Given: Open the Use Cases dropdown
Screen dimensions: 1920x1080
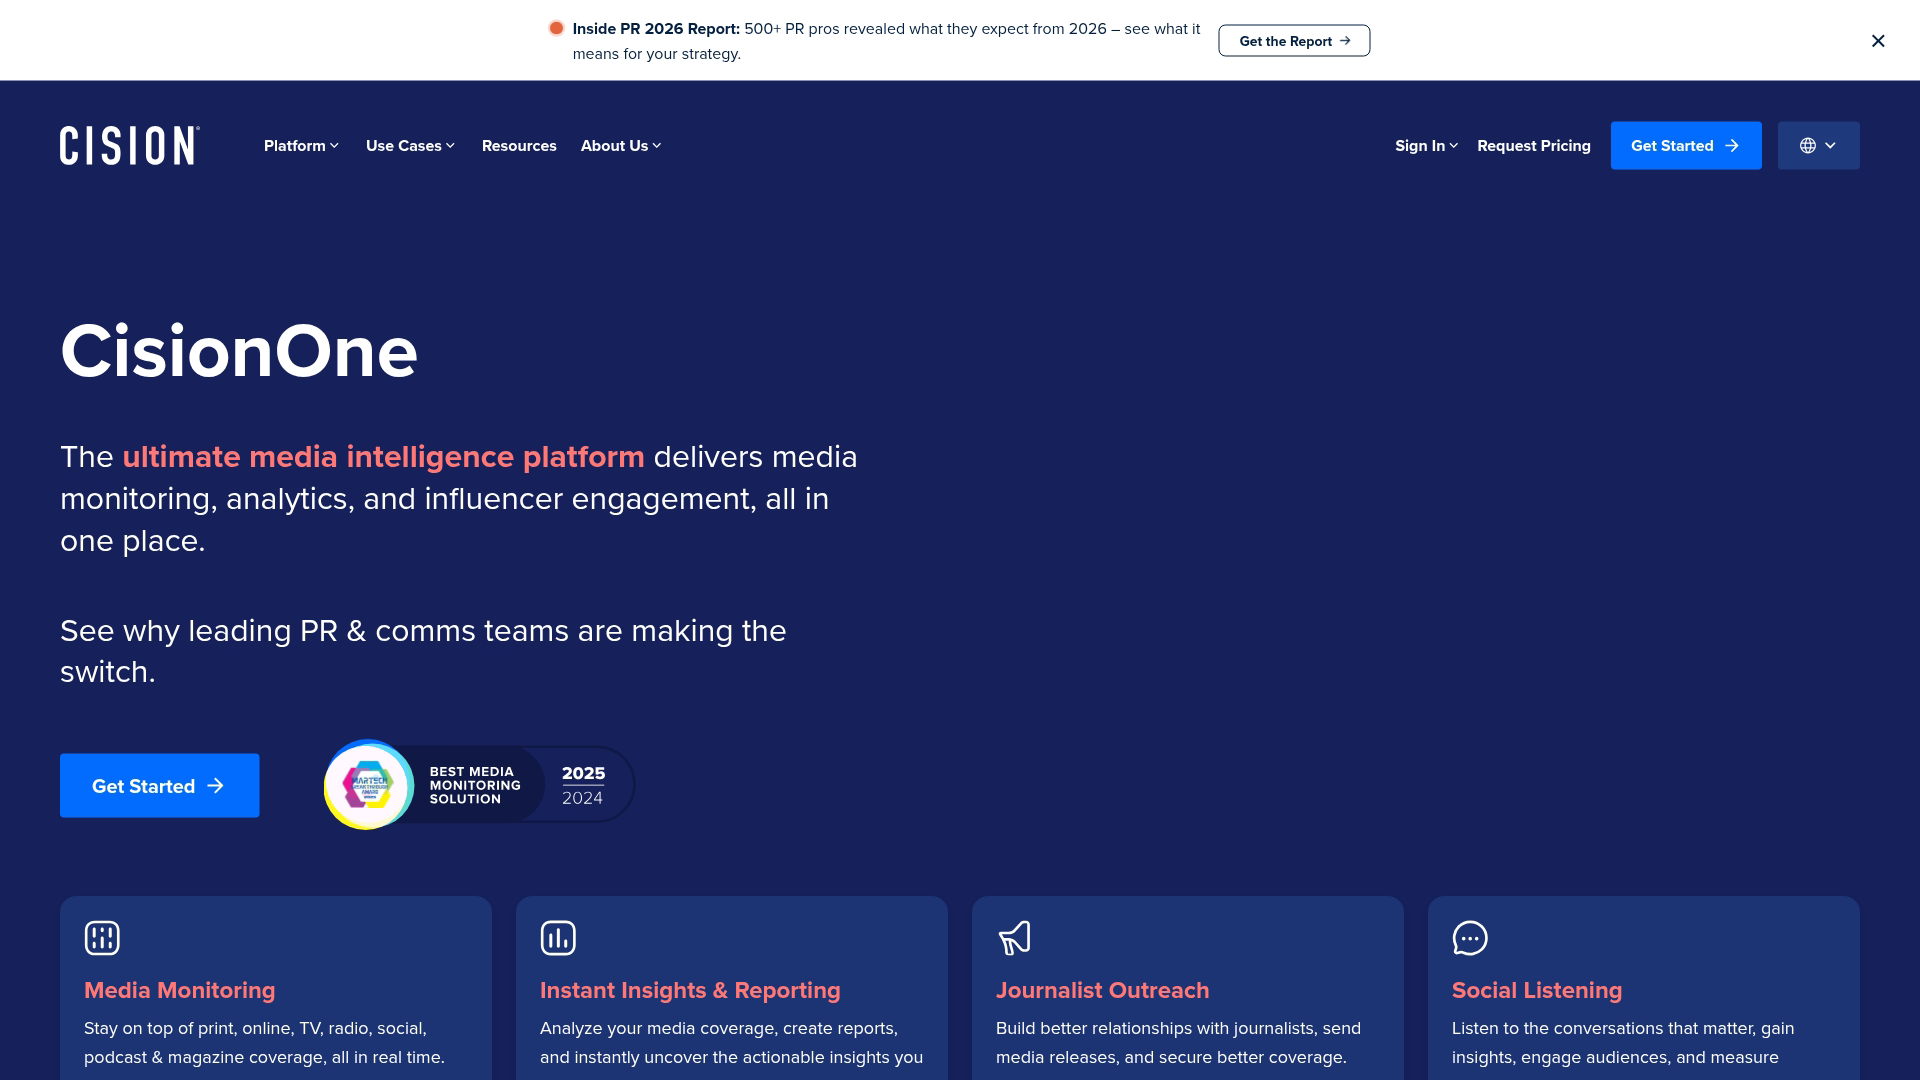Looking at the screenshot, I should coord(410,146).
